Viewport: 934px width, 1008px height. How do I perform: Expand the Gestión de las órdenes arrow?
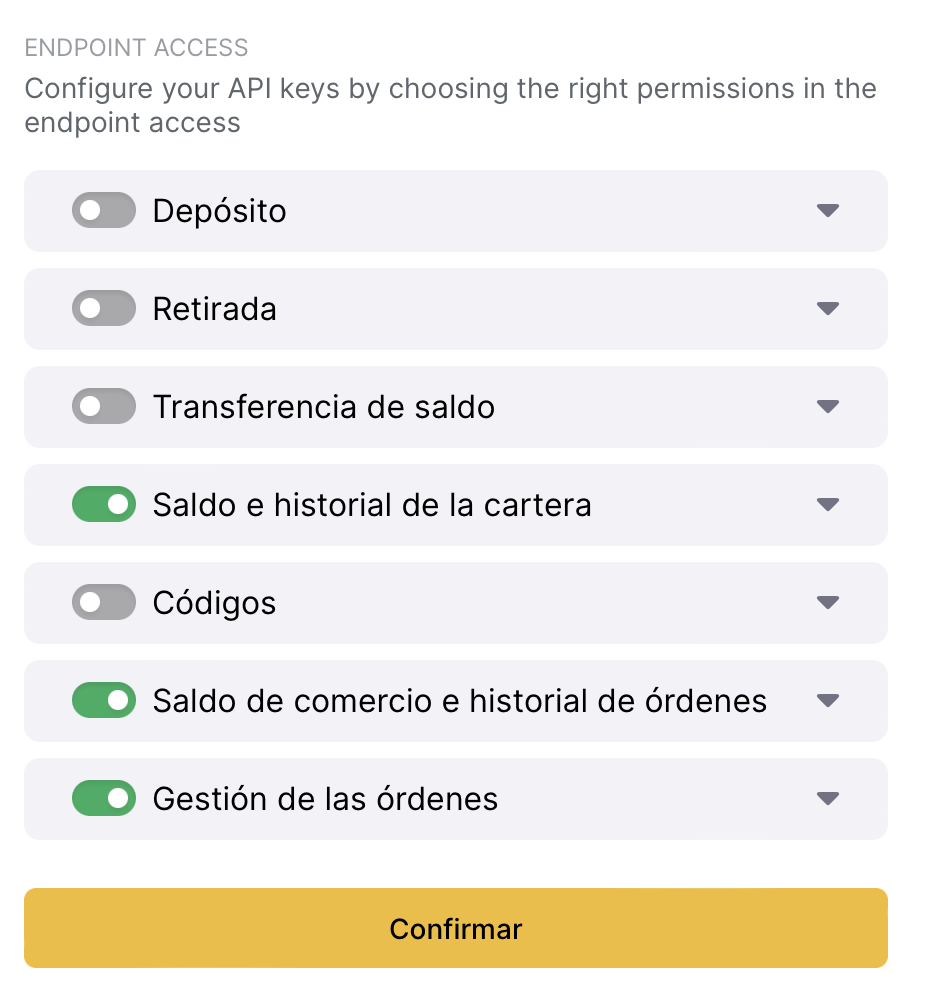(x=827, y=799)
